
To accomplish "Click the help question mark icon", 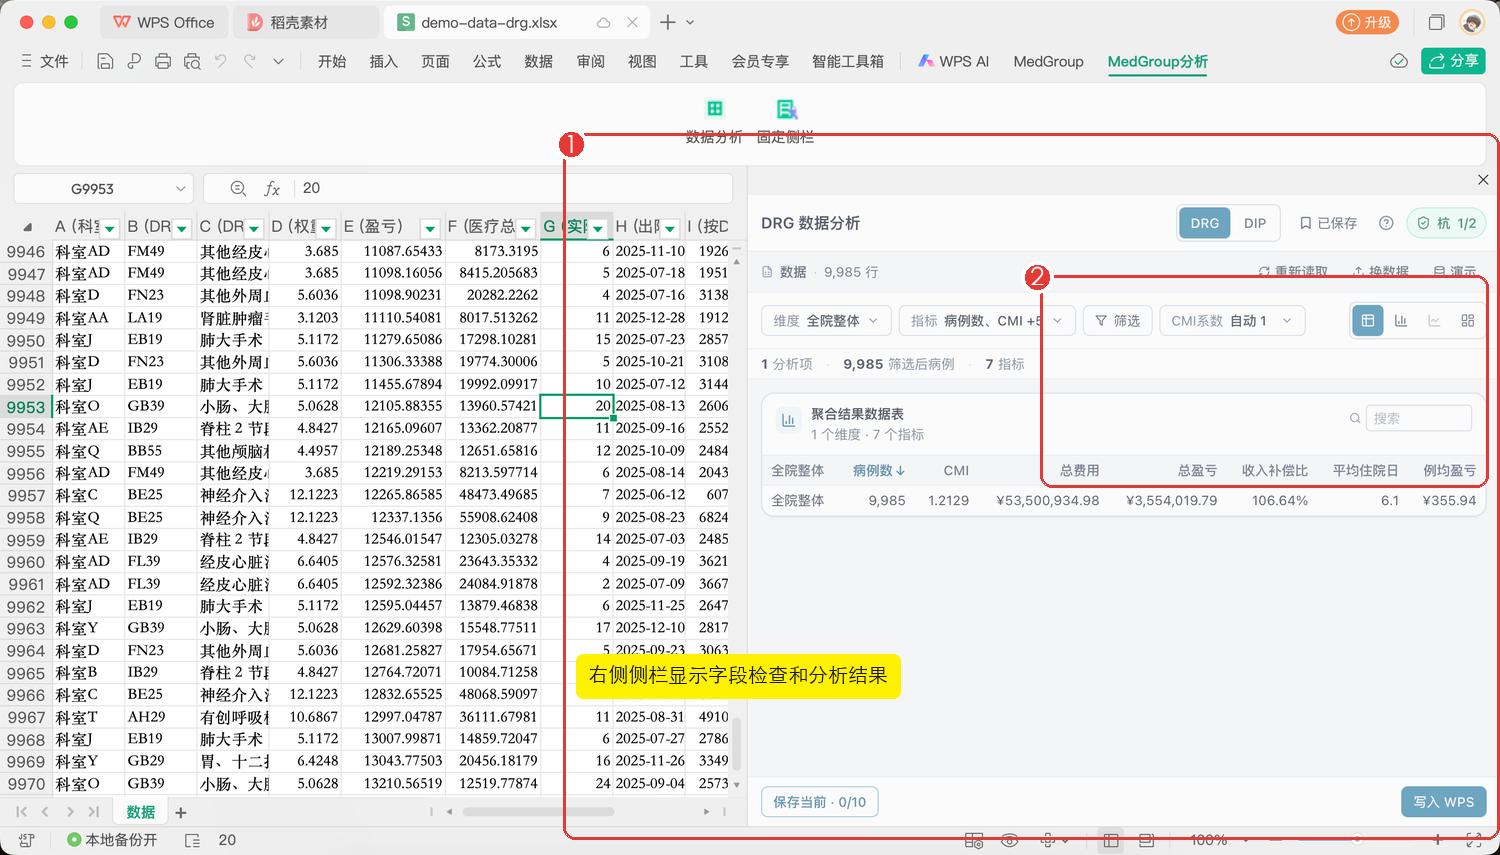I will click(x=1386, y=223).
